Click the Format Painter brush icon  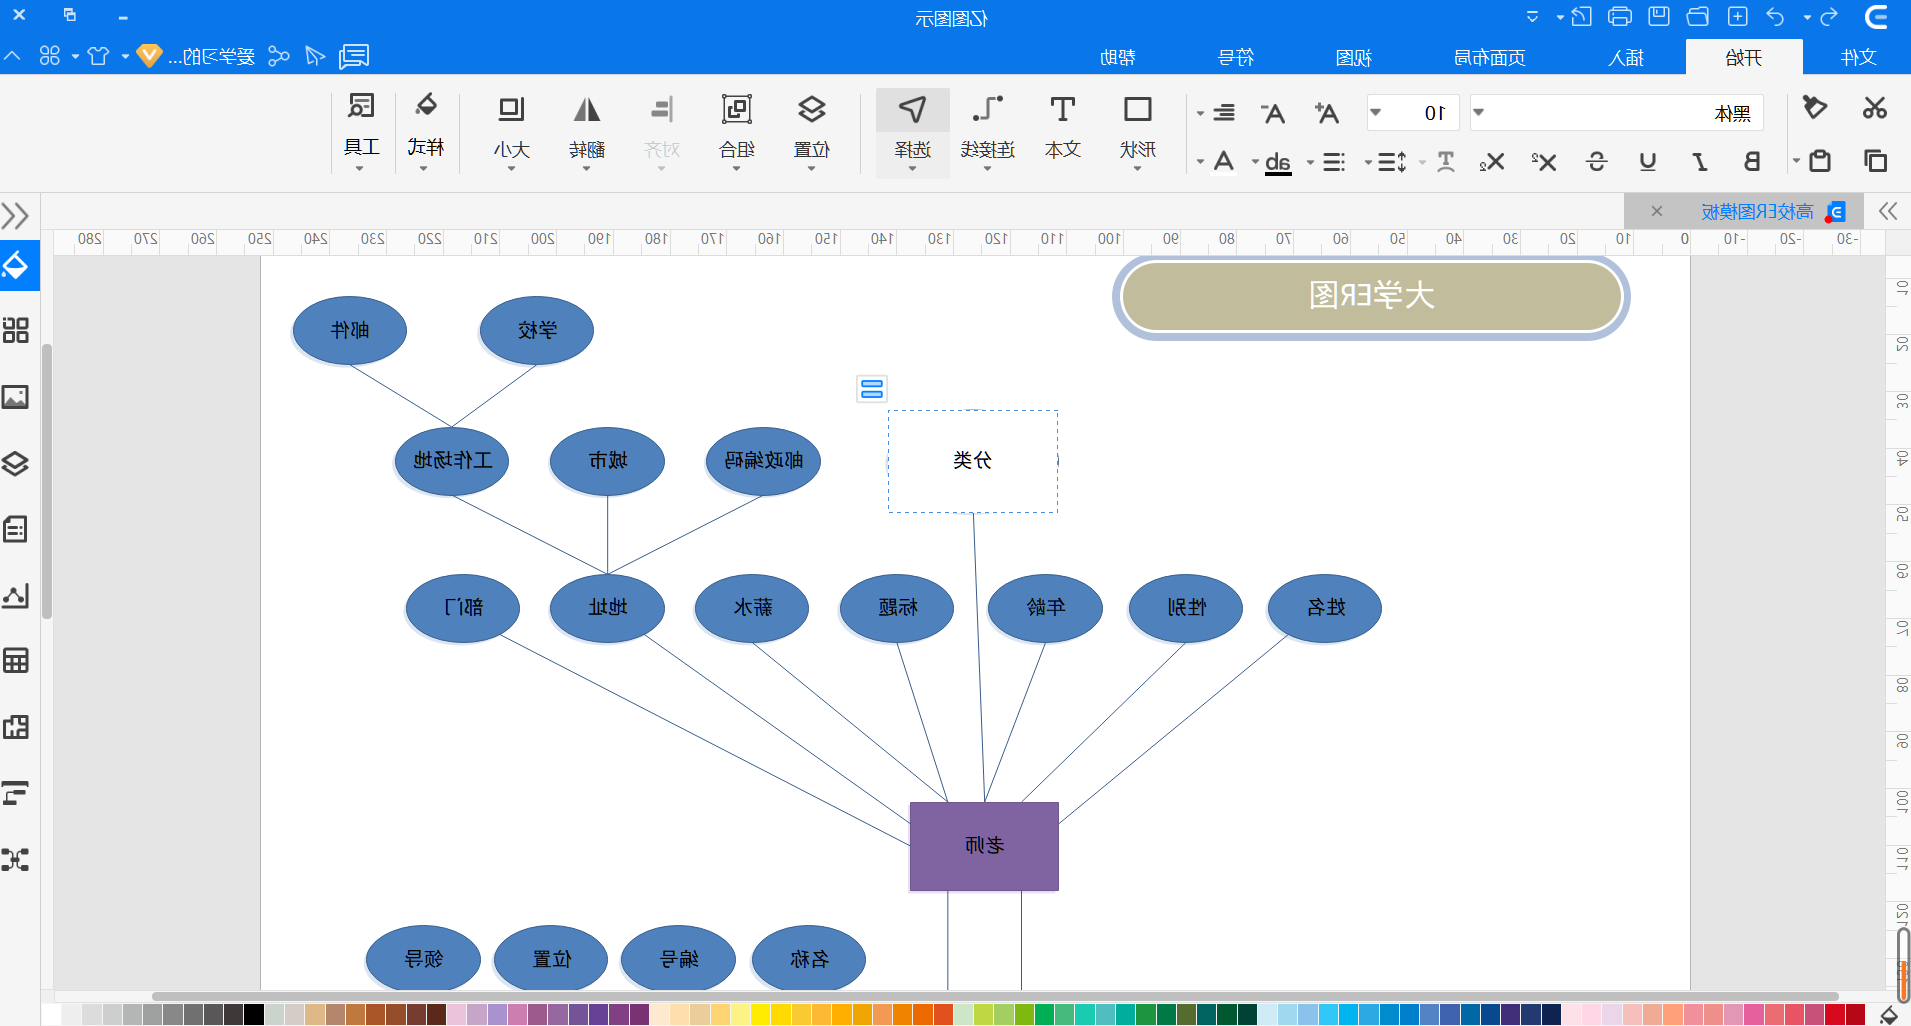(1814, 108)
